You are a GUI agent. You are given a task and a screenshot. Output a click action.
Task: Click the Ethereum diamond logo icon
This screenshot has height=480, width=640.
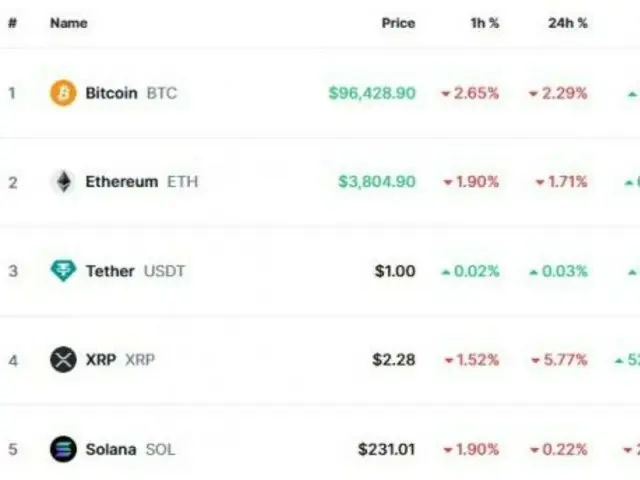point(63,182)
